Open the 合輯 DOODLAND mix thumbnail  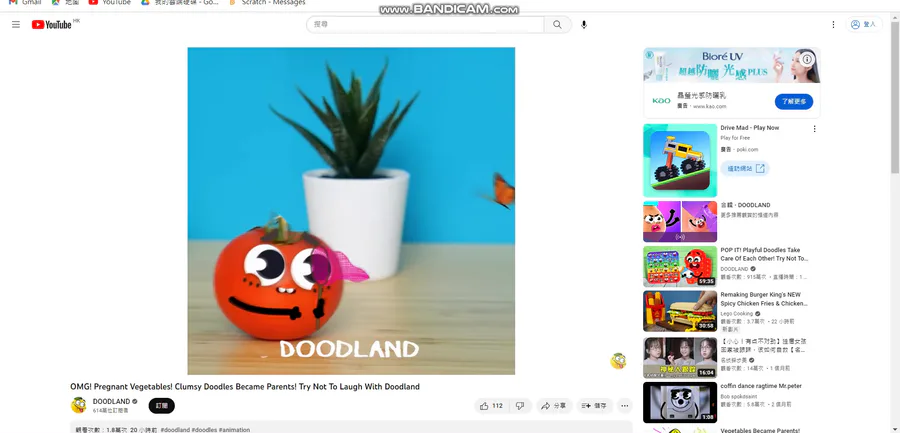click(x=680, y=221)
